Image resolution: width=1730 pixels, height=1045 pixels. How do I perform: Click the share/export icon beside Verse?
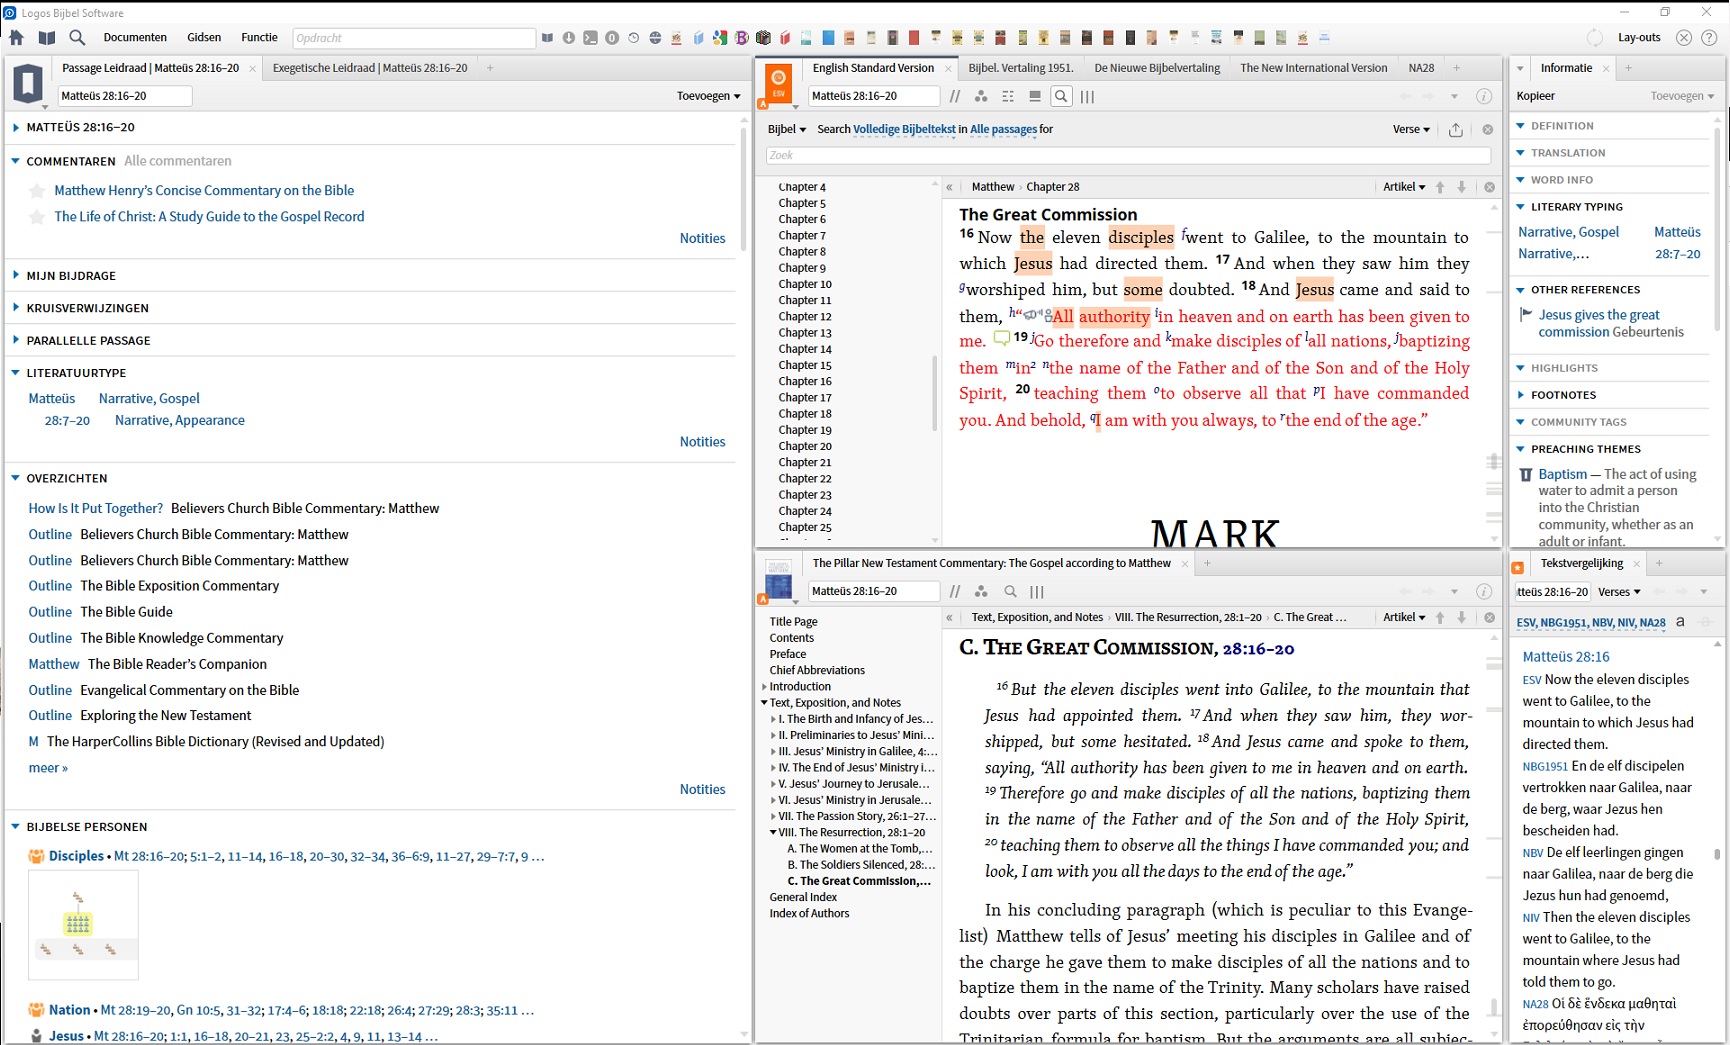(1455, 130)
